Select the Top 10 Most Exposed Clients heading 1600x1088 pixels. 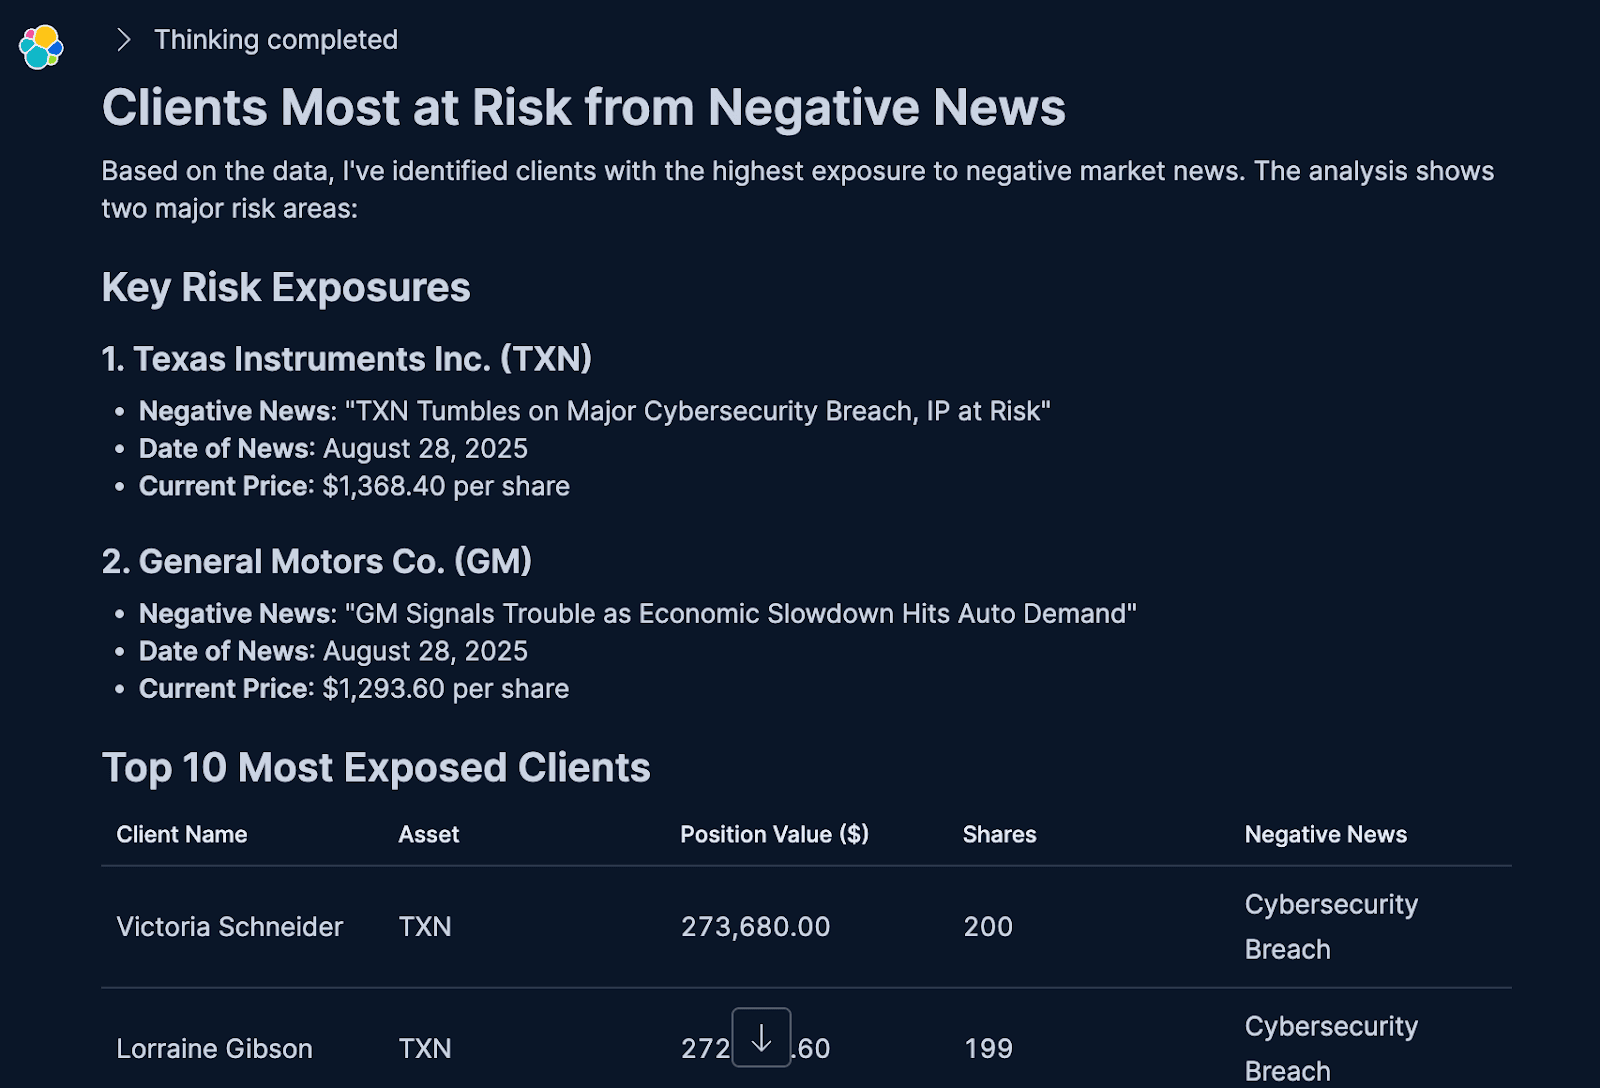[376, 767]
